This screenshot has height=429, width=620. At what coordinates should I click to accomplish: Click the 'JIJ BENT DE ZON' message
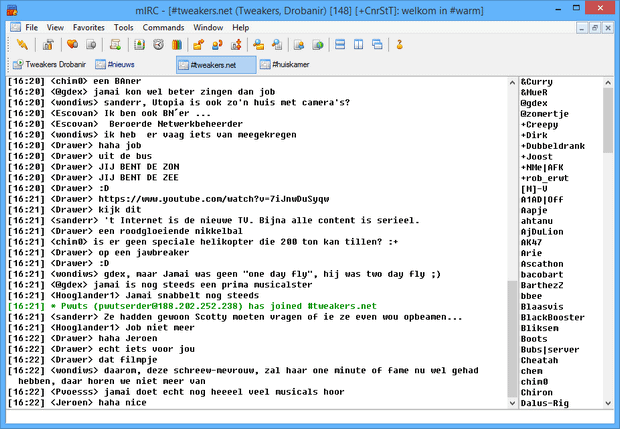(x=139, y=167)
